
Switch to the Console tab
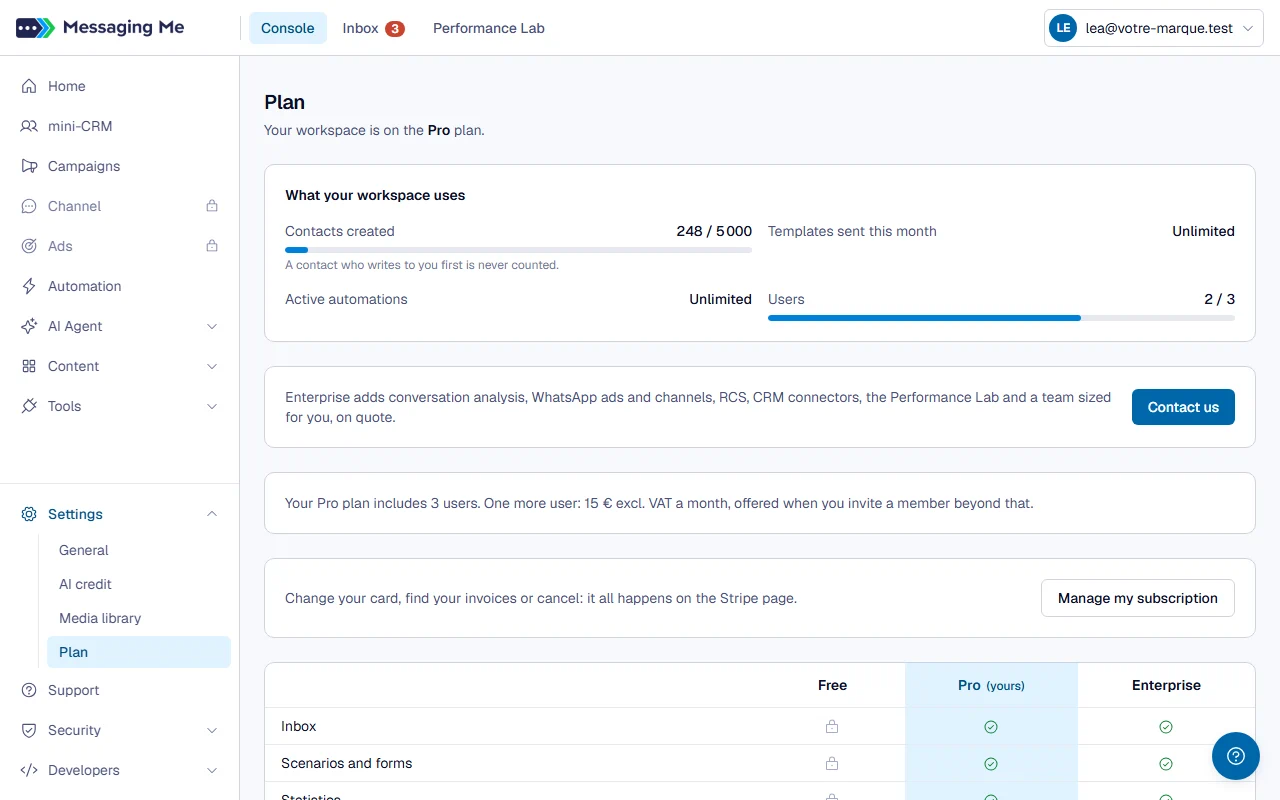(288, 28)
